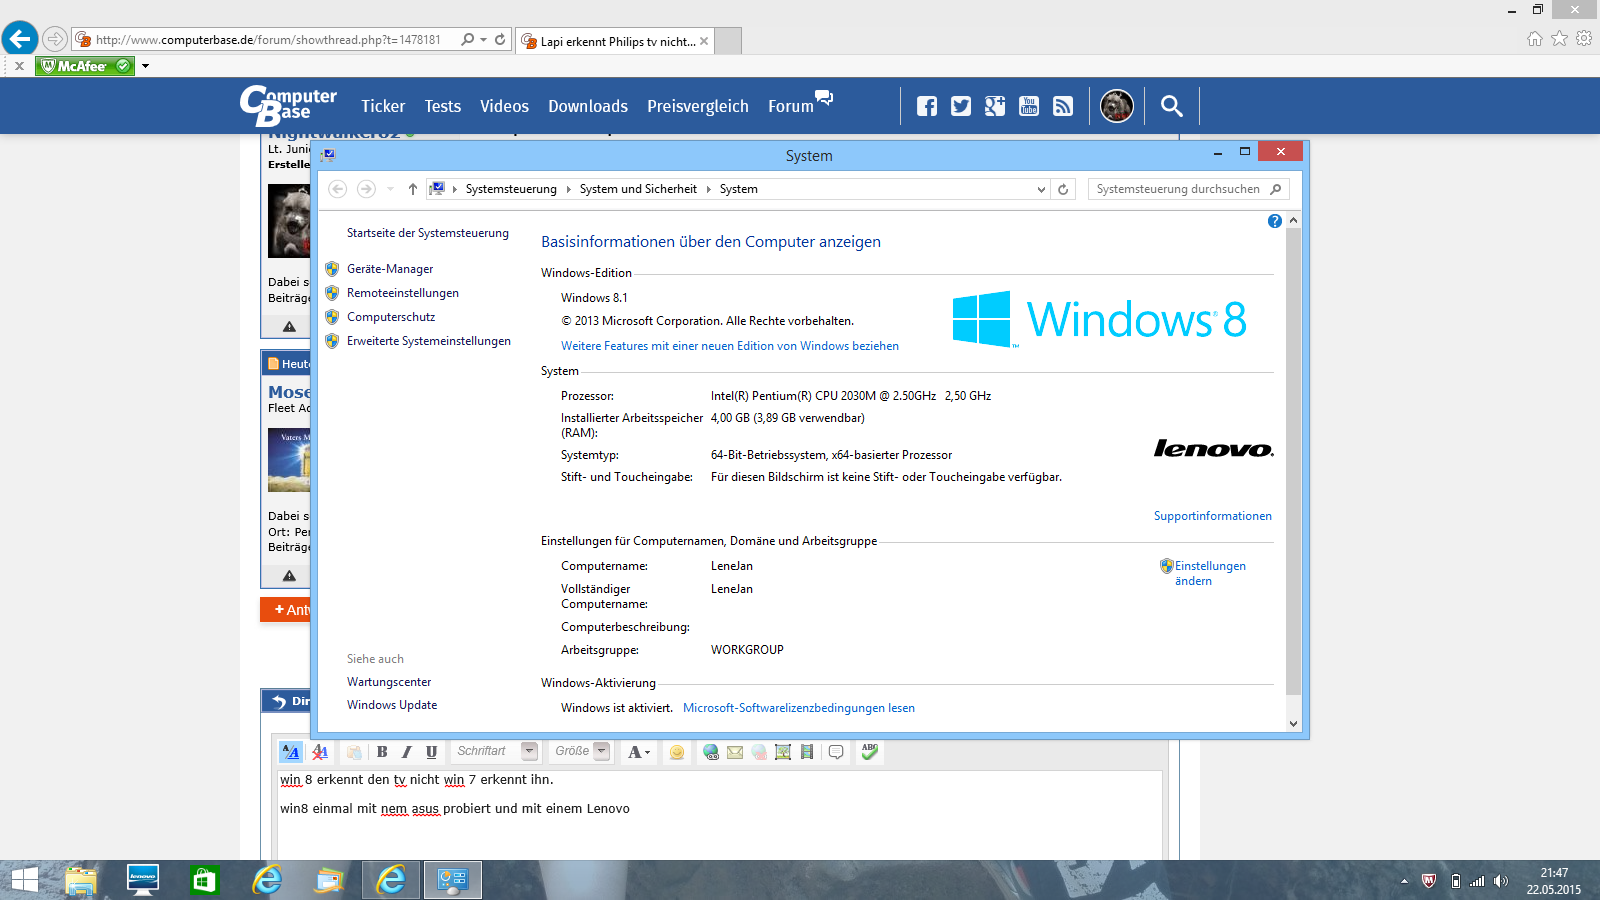Click Einstellungen ändern link
The height and width of the screenshot is (900, 1600).
pos(1210,573)
